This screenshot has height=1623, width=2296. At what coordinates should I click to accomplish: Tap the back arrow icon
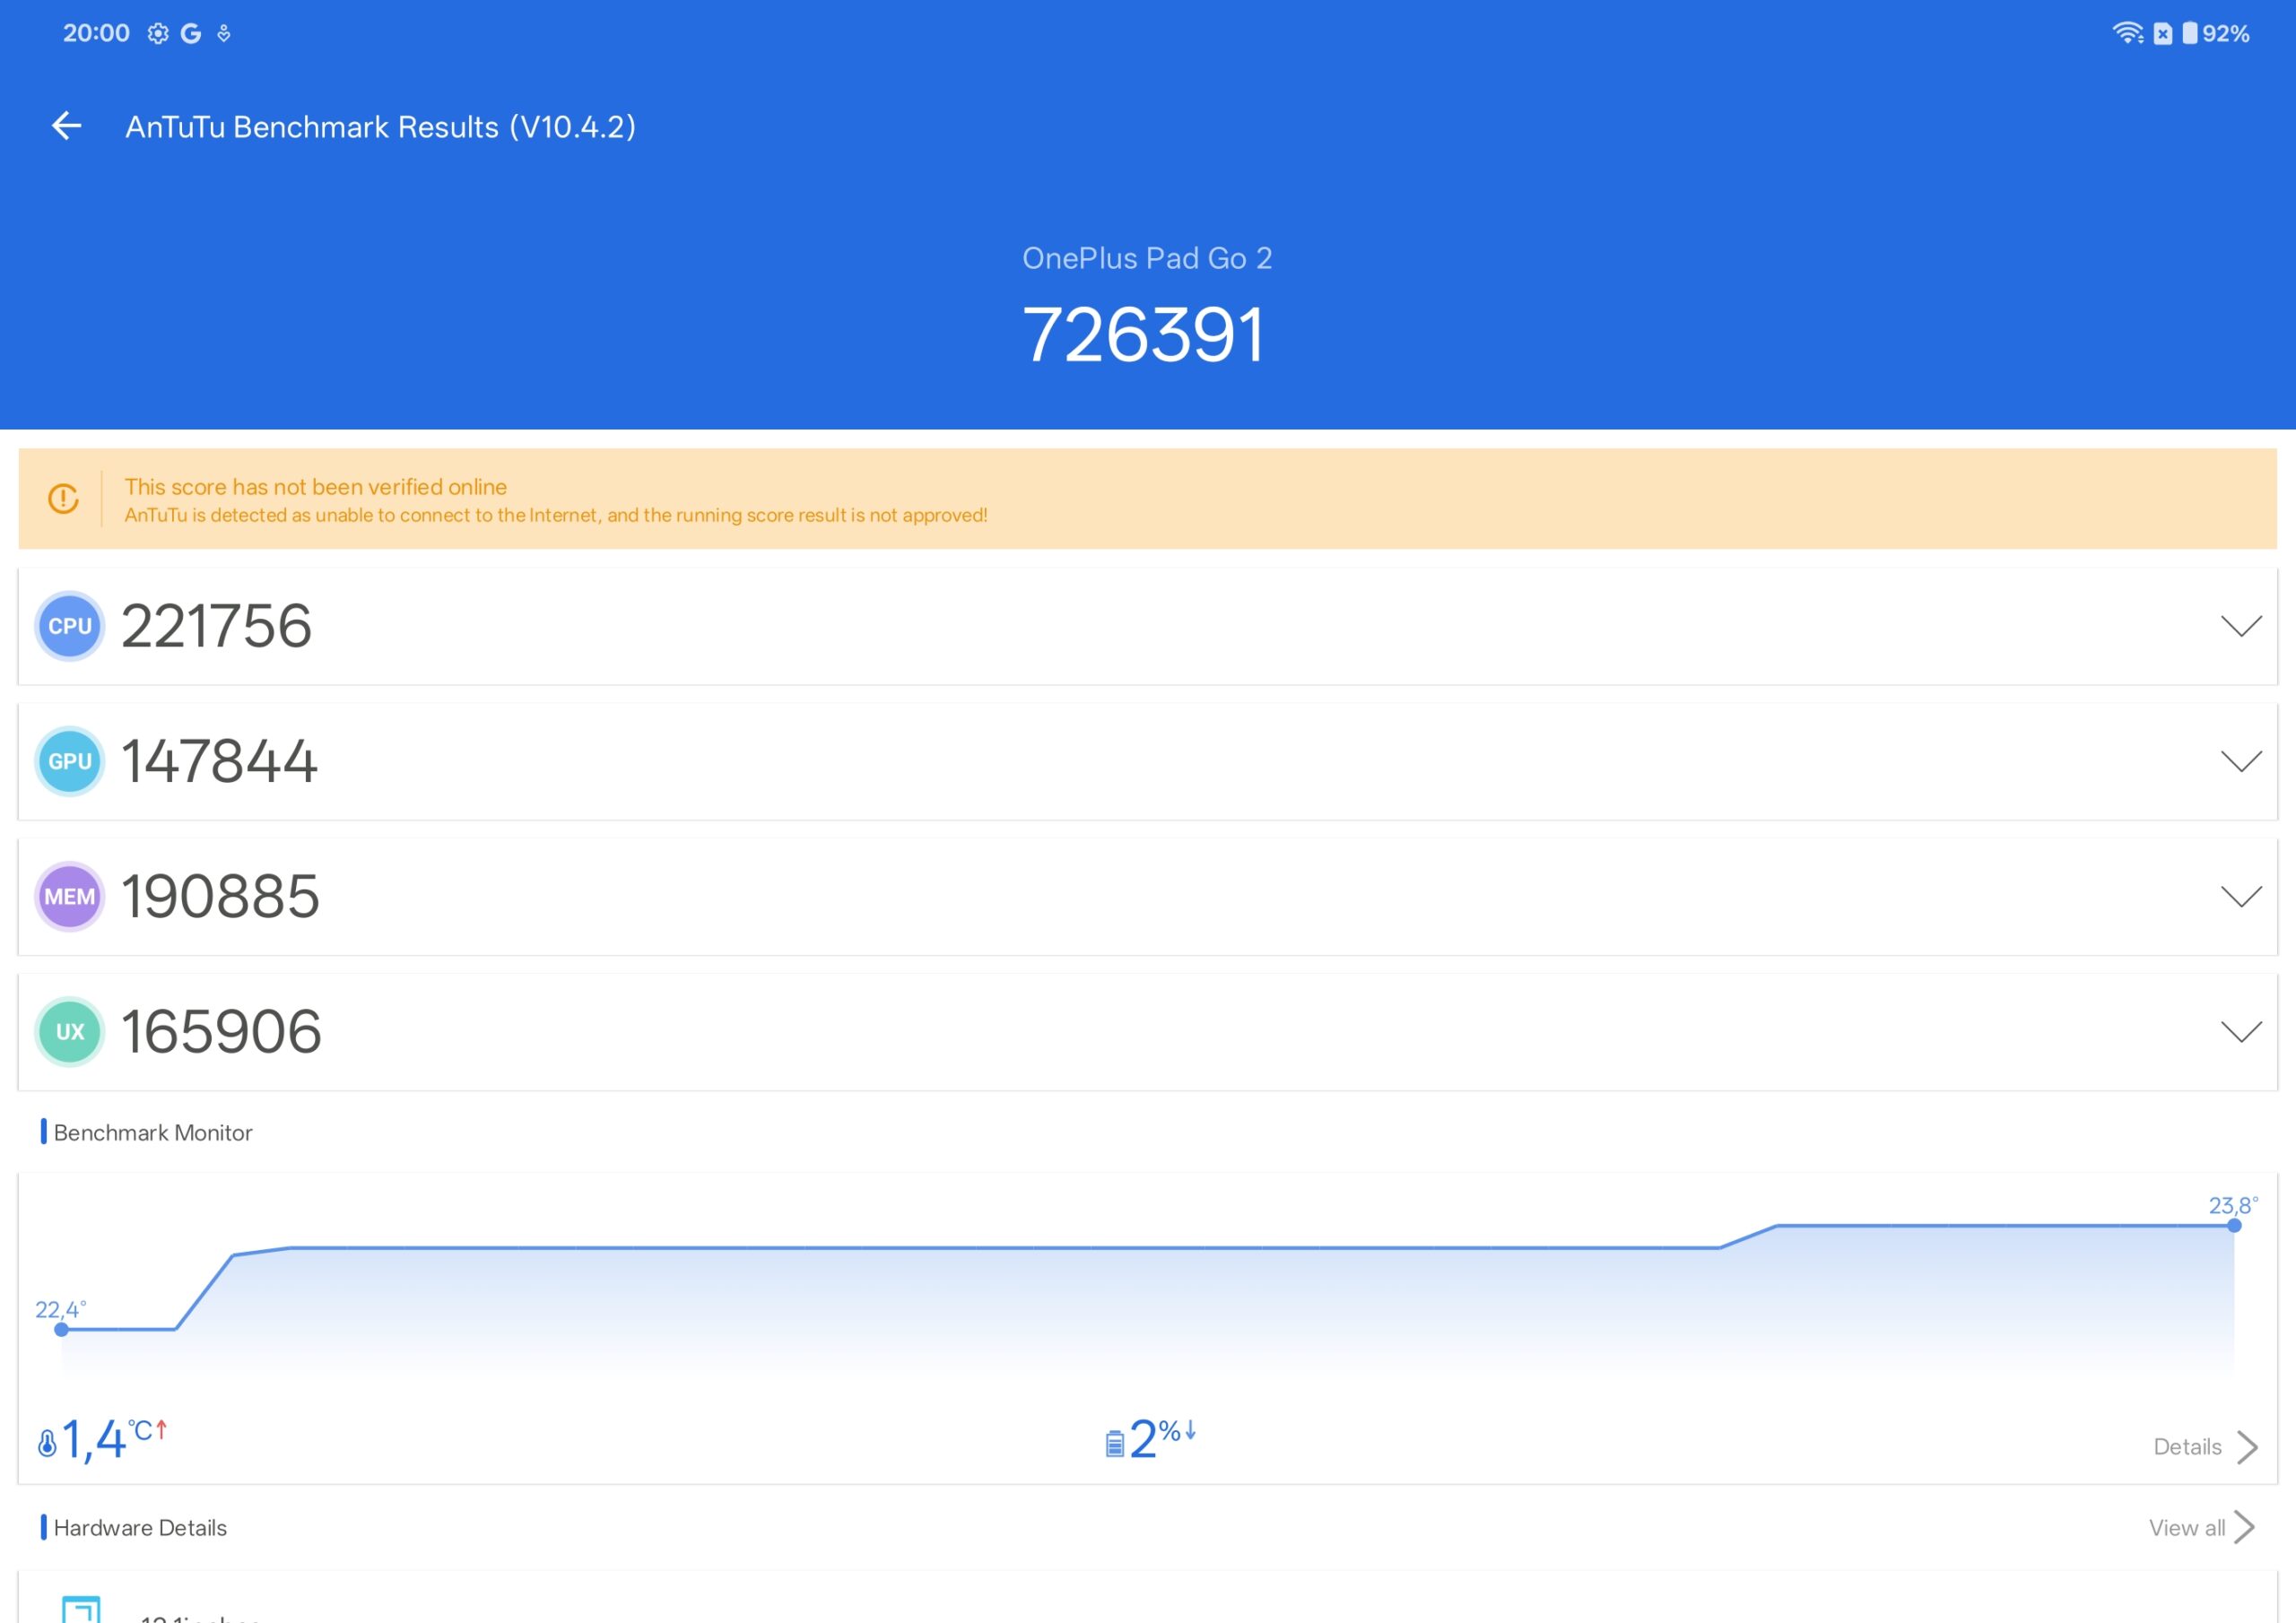click(67, 126)
